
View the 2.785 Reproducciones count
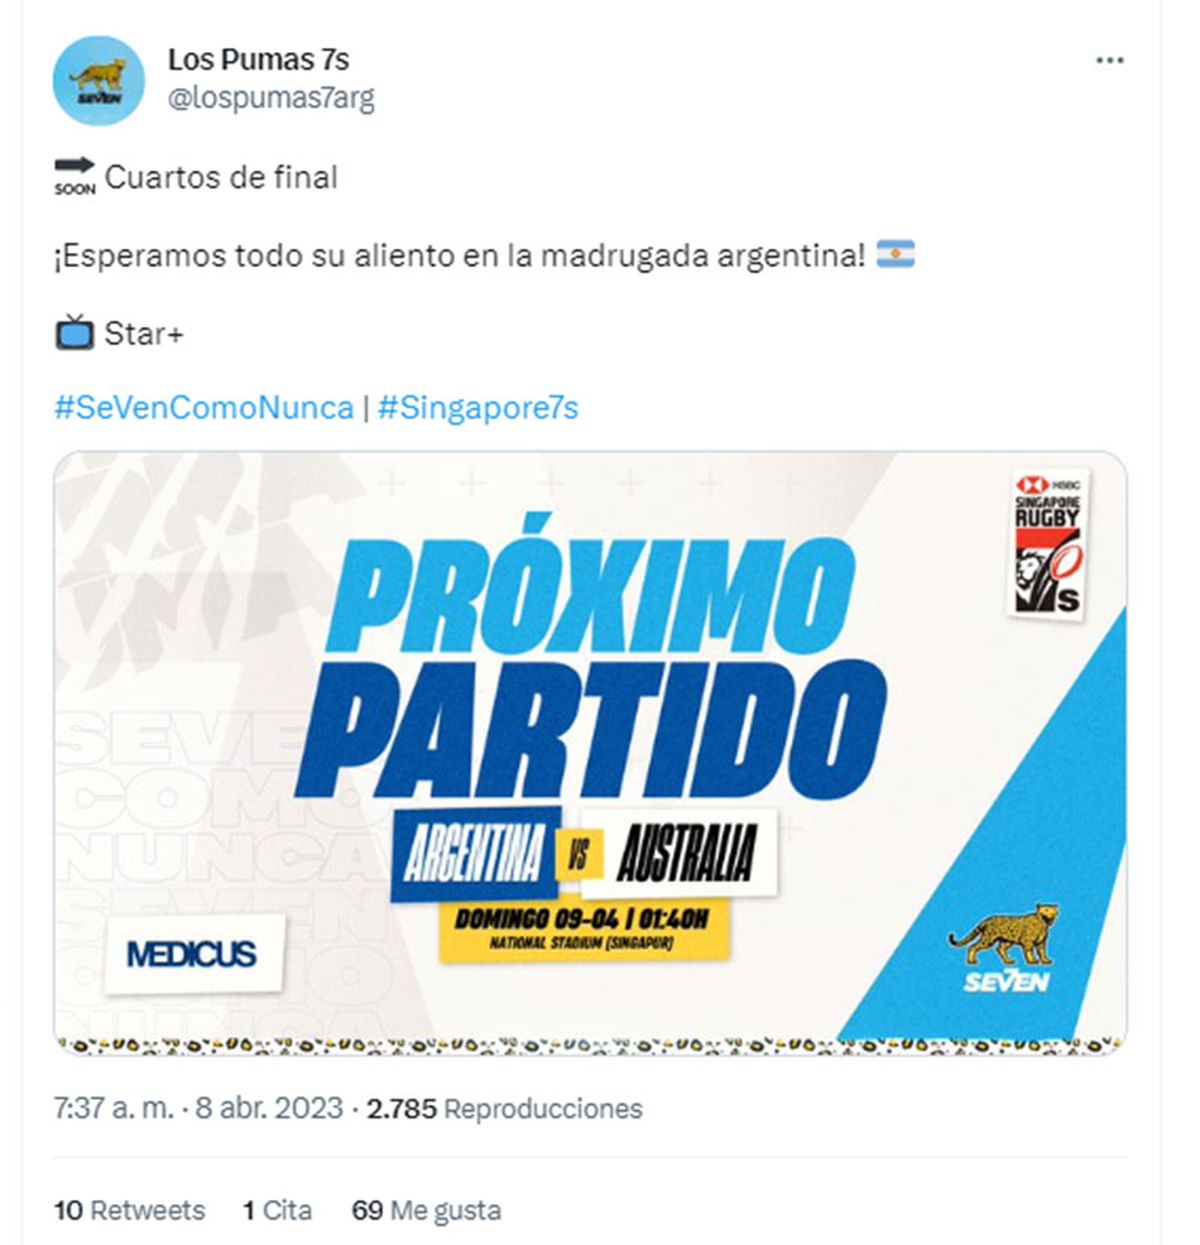[x=505, y=1109]
